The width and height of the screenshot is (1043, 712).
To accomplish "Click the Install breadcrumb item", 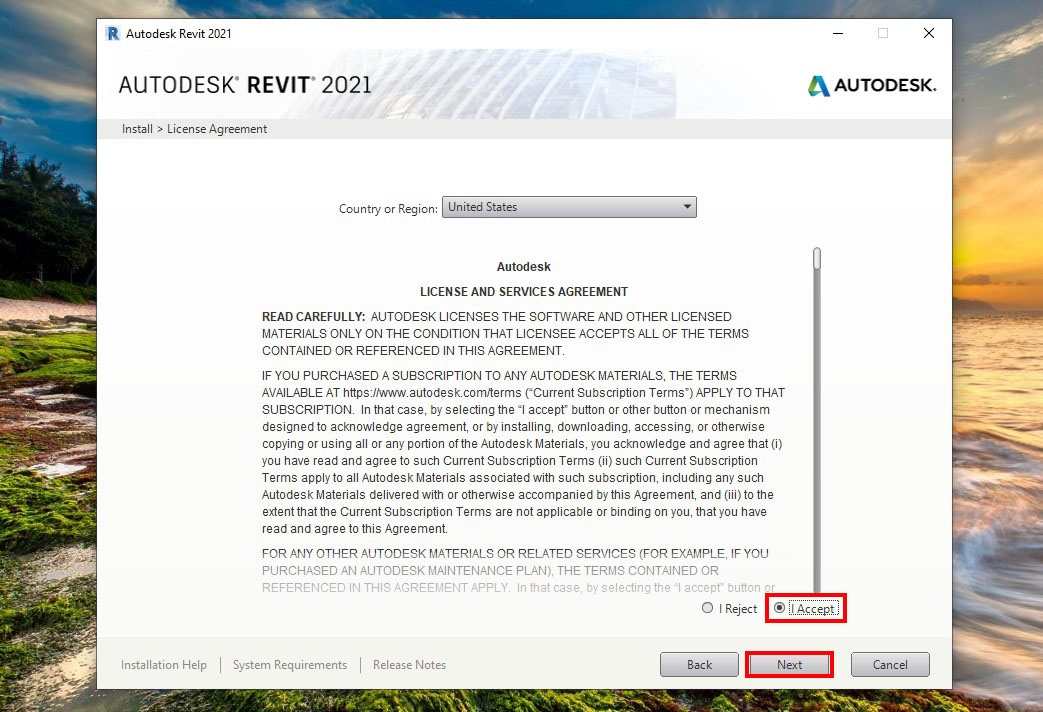I will click(x=136, y=128).
